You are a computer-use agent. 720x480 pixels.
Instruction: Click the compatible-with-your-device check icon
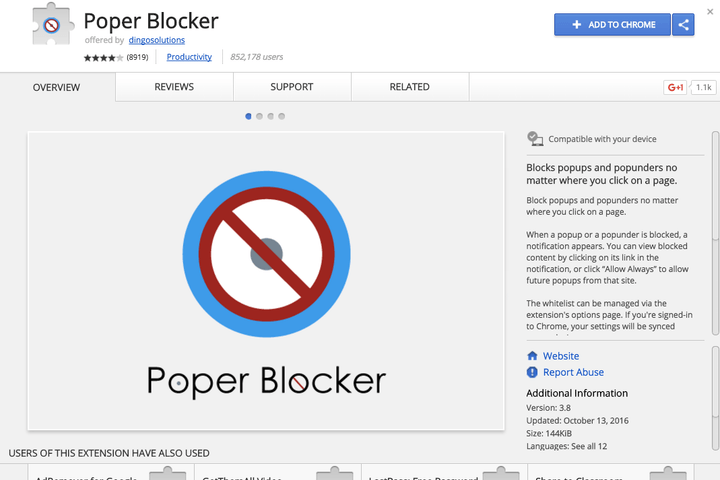coord(535,138)
